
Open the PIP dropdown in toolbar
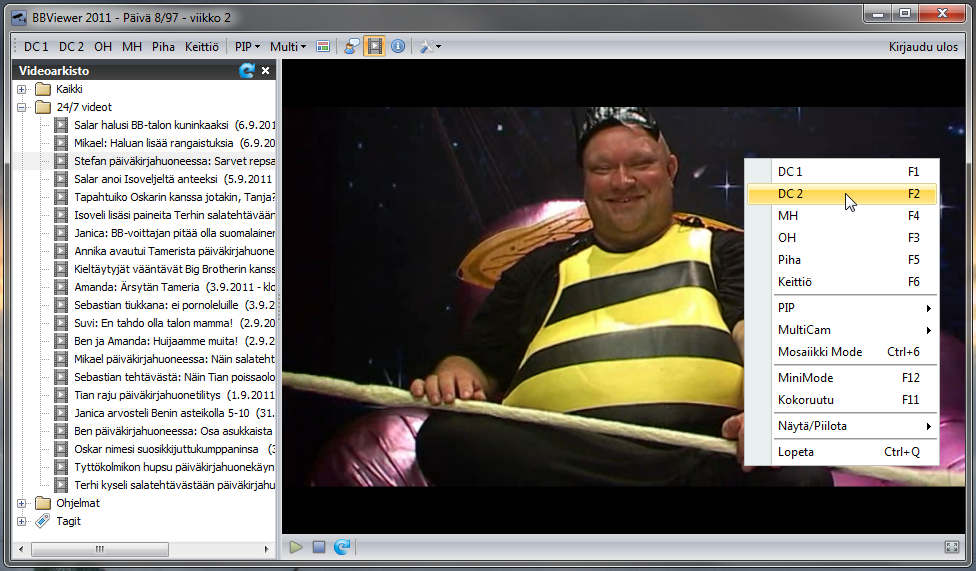pyautogui.click(x=247, y=47)
